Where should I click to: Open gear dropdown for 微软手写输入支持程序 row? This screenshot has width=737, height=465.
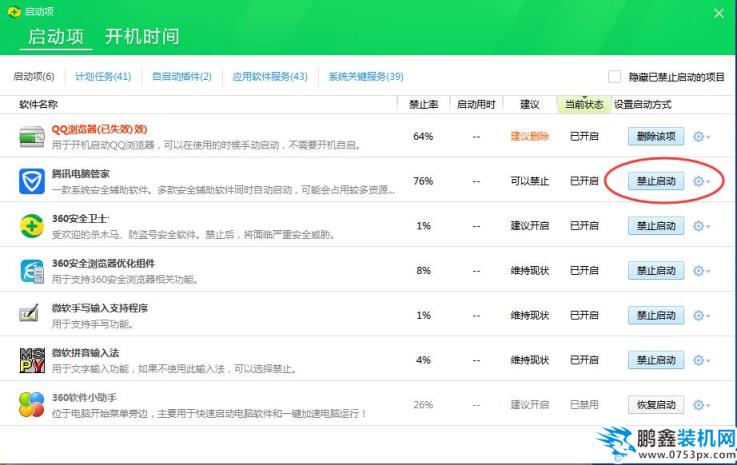click(701, 315)
